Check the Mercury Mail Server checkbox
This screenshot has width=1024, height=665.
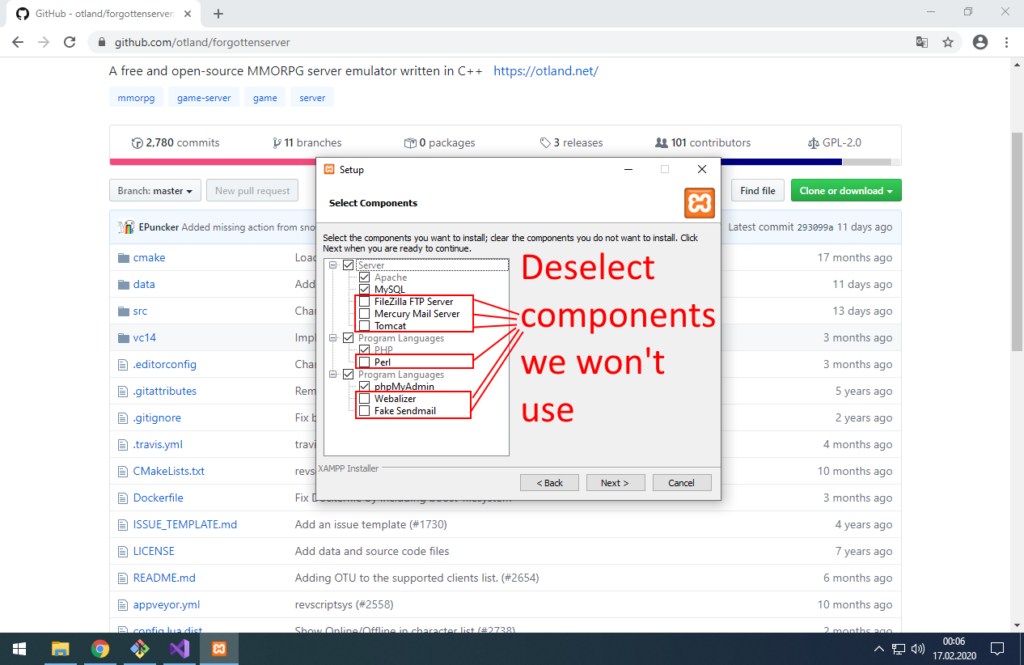364,314
